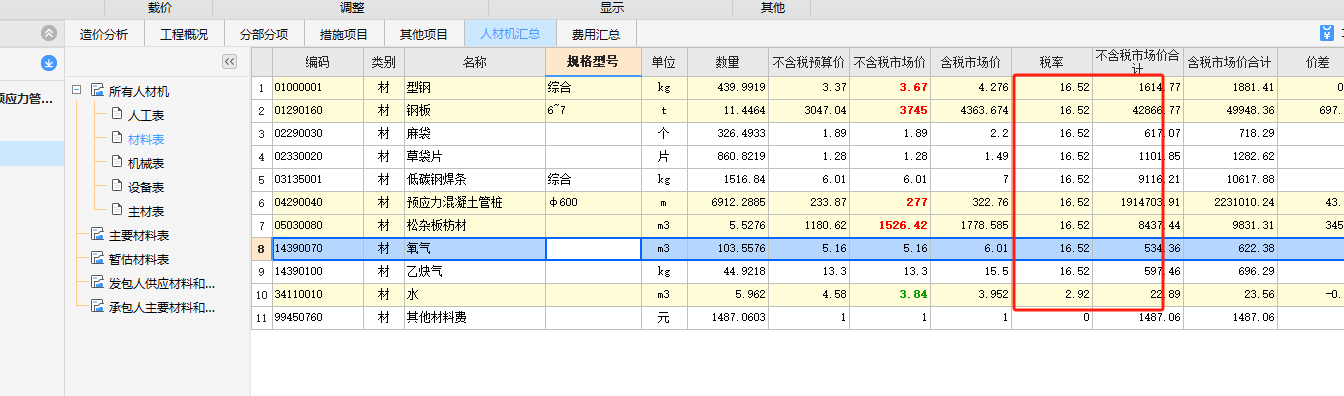This screenshot has height=396, width=1344.
Task: Click the name cell 松杂板枋材
Action: point(474,225)
